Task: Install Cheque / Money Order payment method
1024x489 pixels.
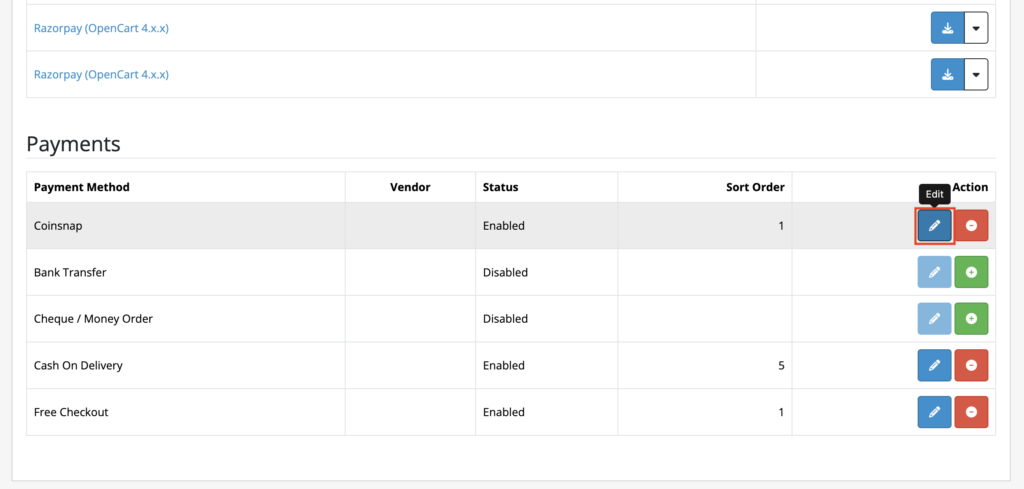Action: pos(971,319)
